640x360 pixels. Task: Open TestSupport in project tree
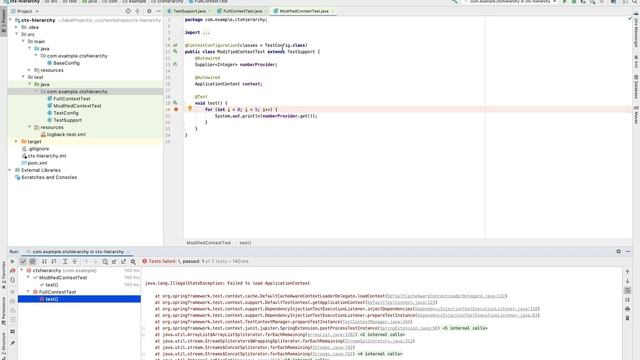pos(67,120)
